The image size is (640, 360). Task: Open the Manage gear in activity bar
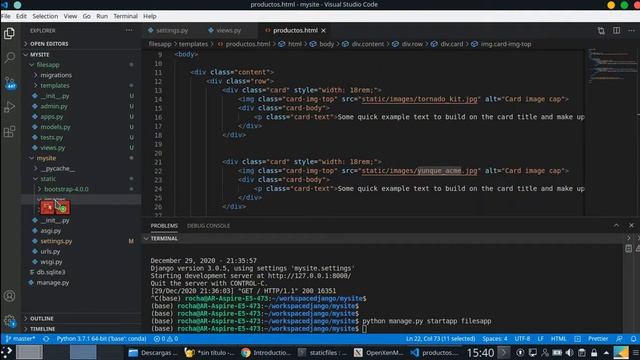pos(9,320)
